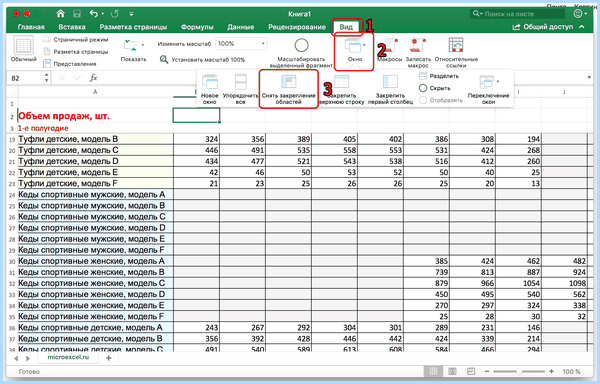Click Скрыть window option

(x=435, y=88)
